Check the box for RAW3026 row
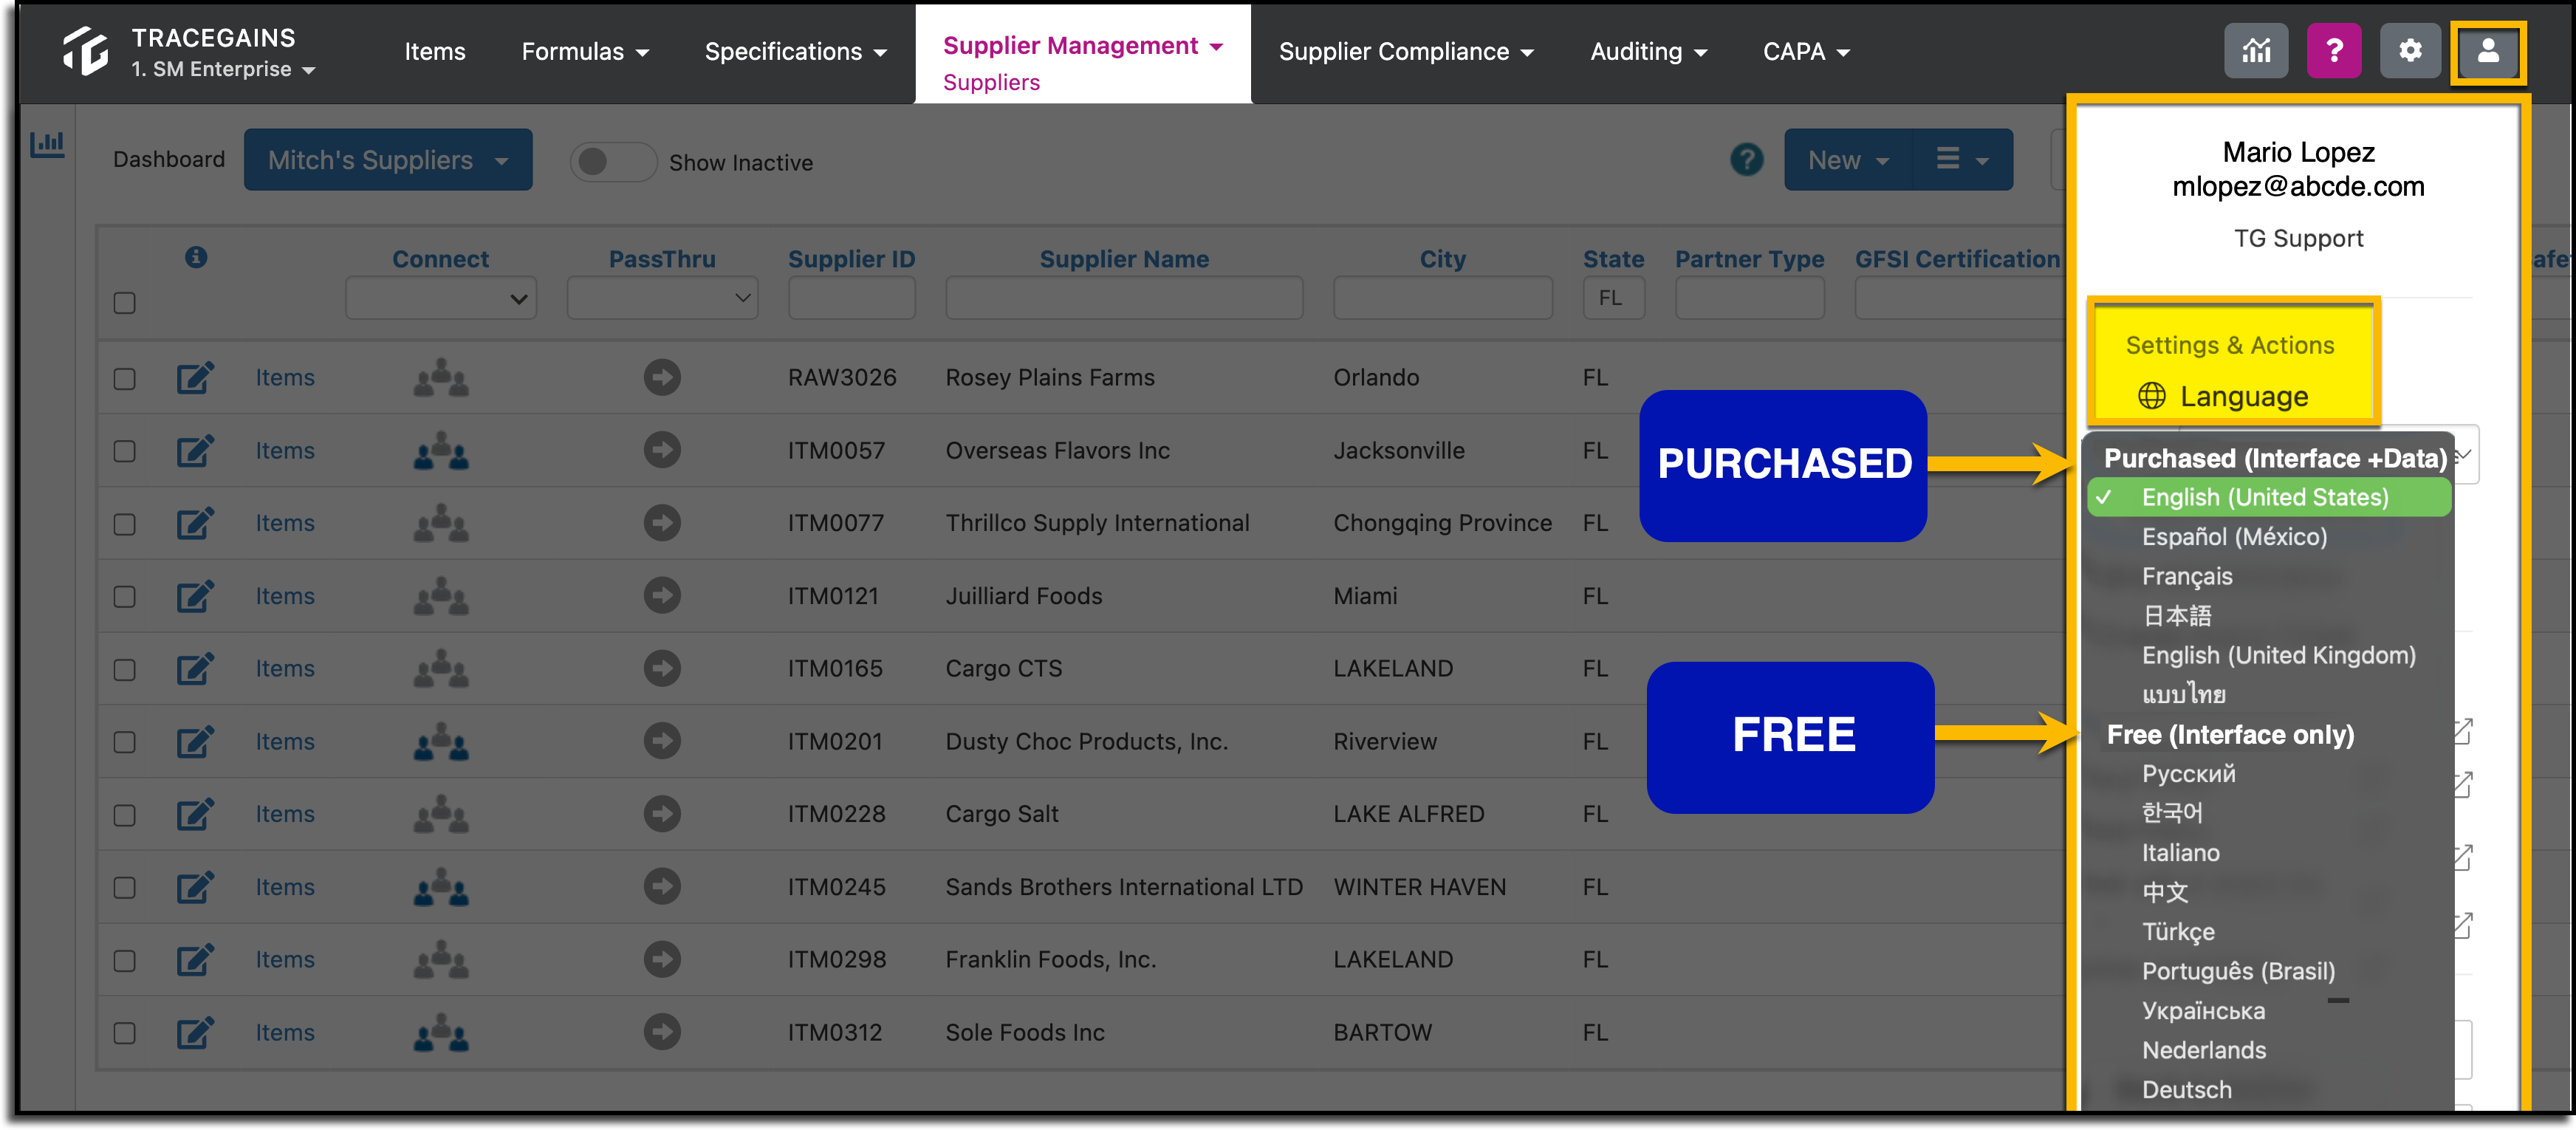The height and width of the screenshot is (1130, 2576). (x=124, y=379)
